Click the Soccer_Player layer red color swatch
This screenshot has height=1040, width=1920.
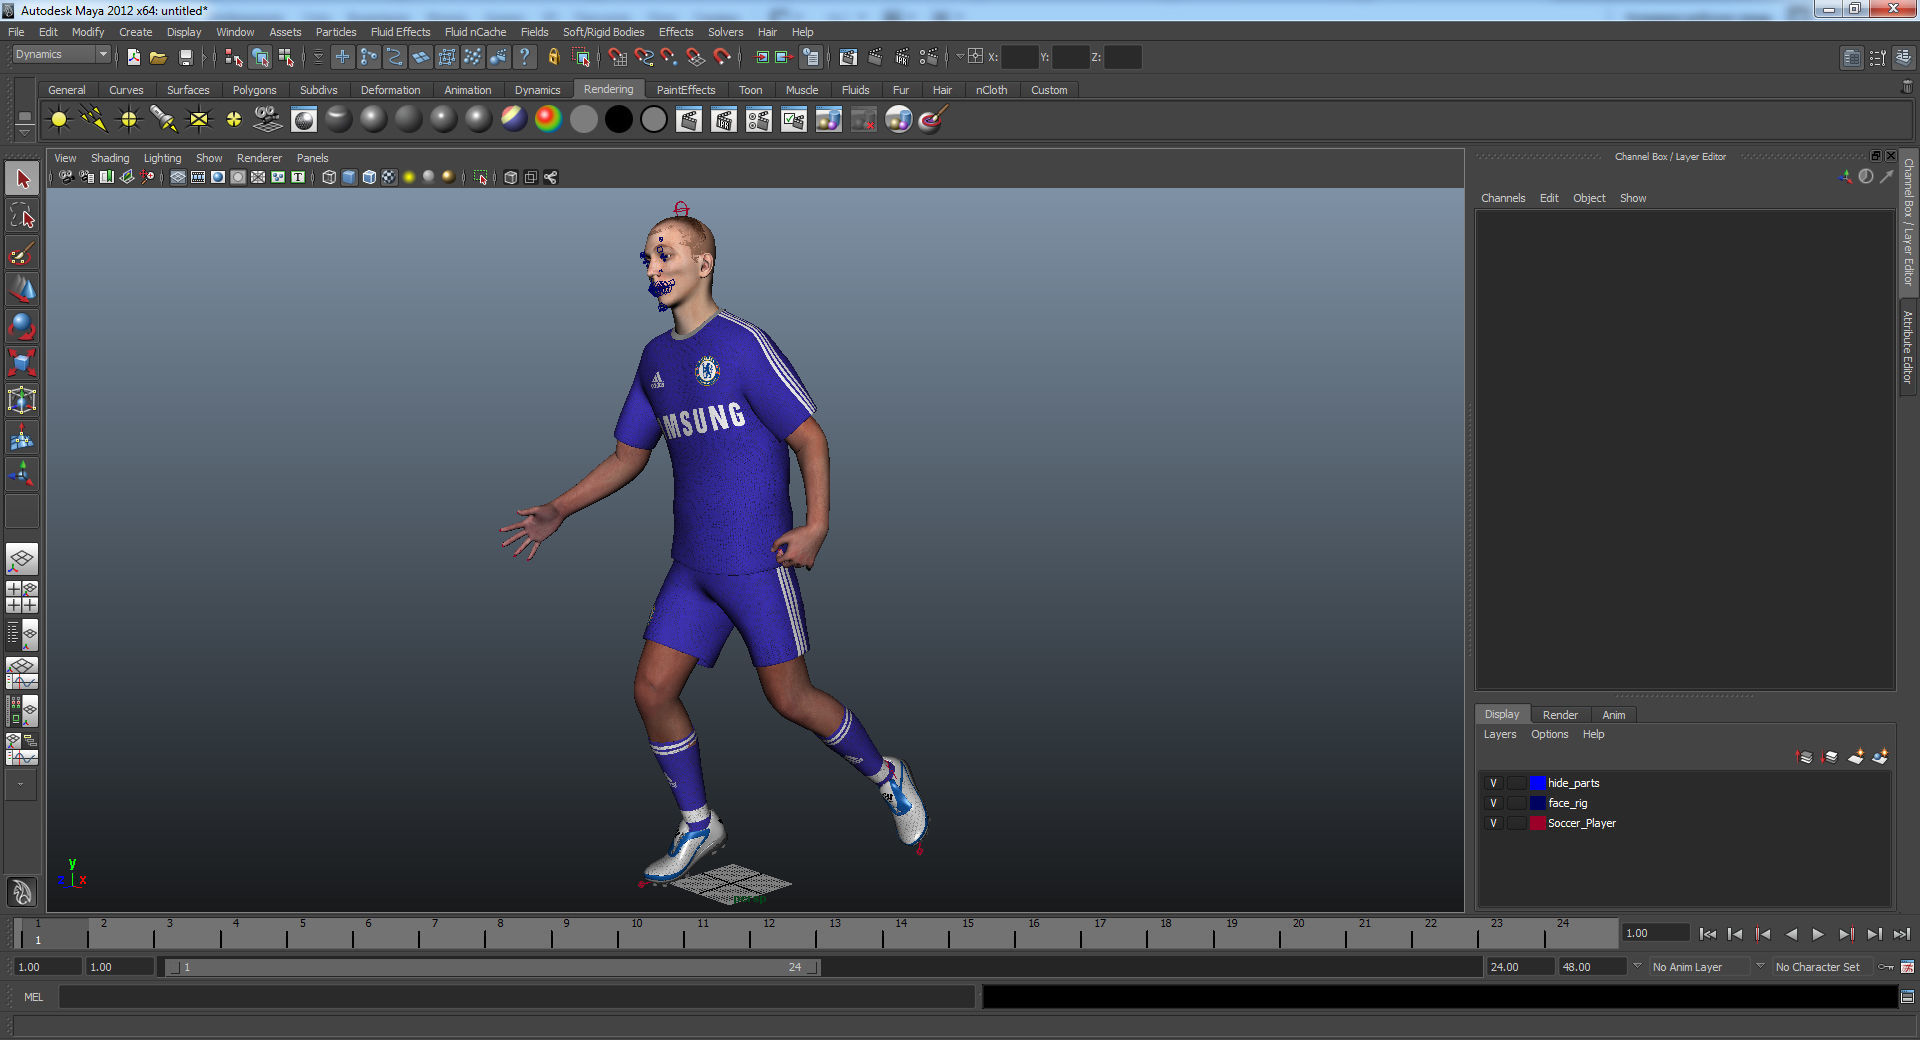click(x=1538, y=823)
